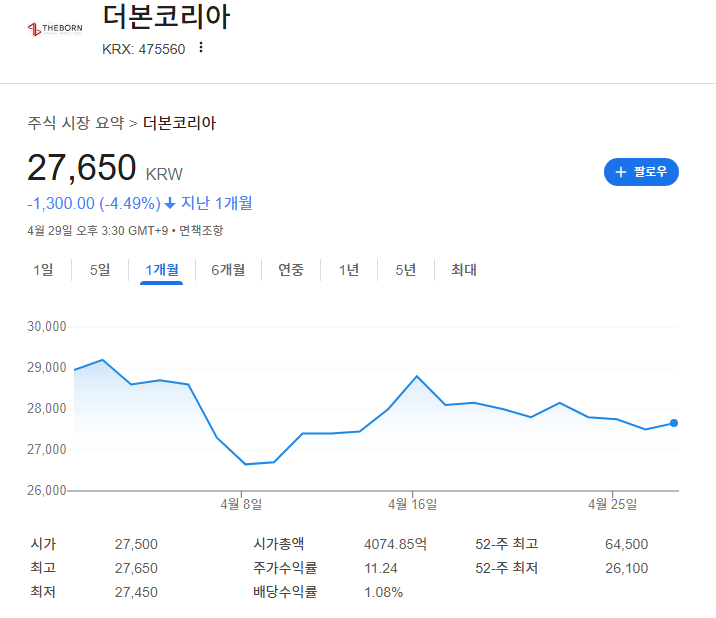The image size is (716, 618).
Task: Click the 52-주 최고 label
Action: point(506,544)
